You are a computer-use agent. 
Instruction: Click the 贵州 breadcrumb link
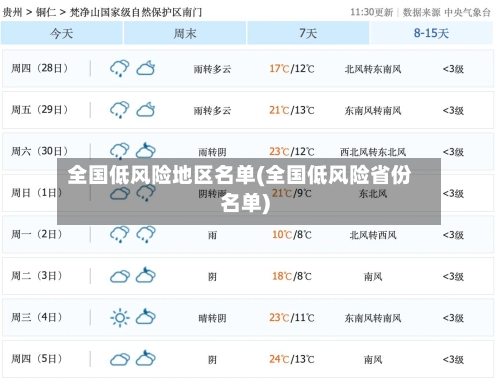[x=12, y=13]
